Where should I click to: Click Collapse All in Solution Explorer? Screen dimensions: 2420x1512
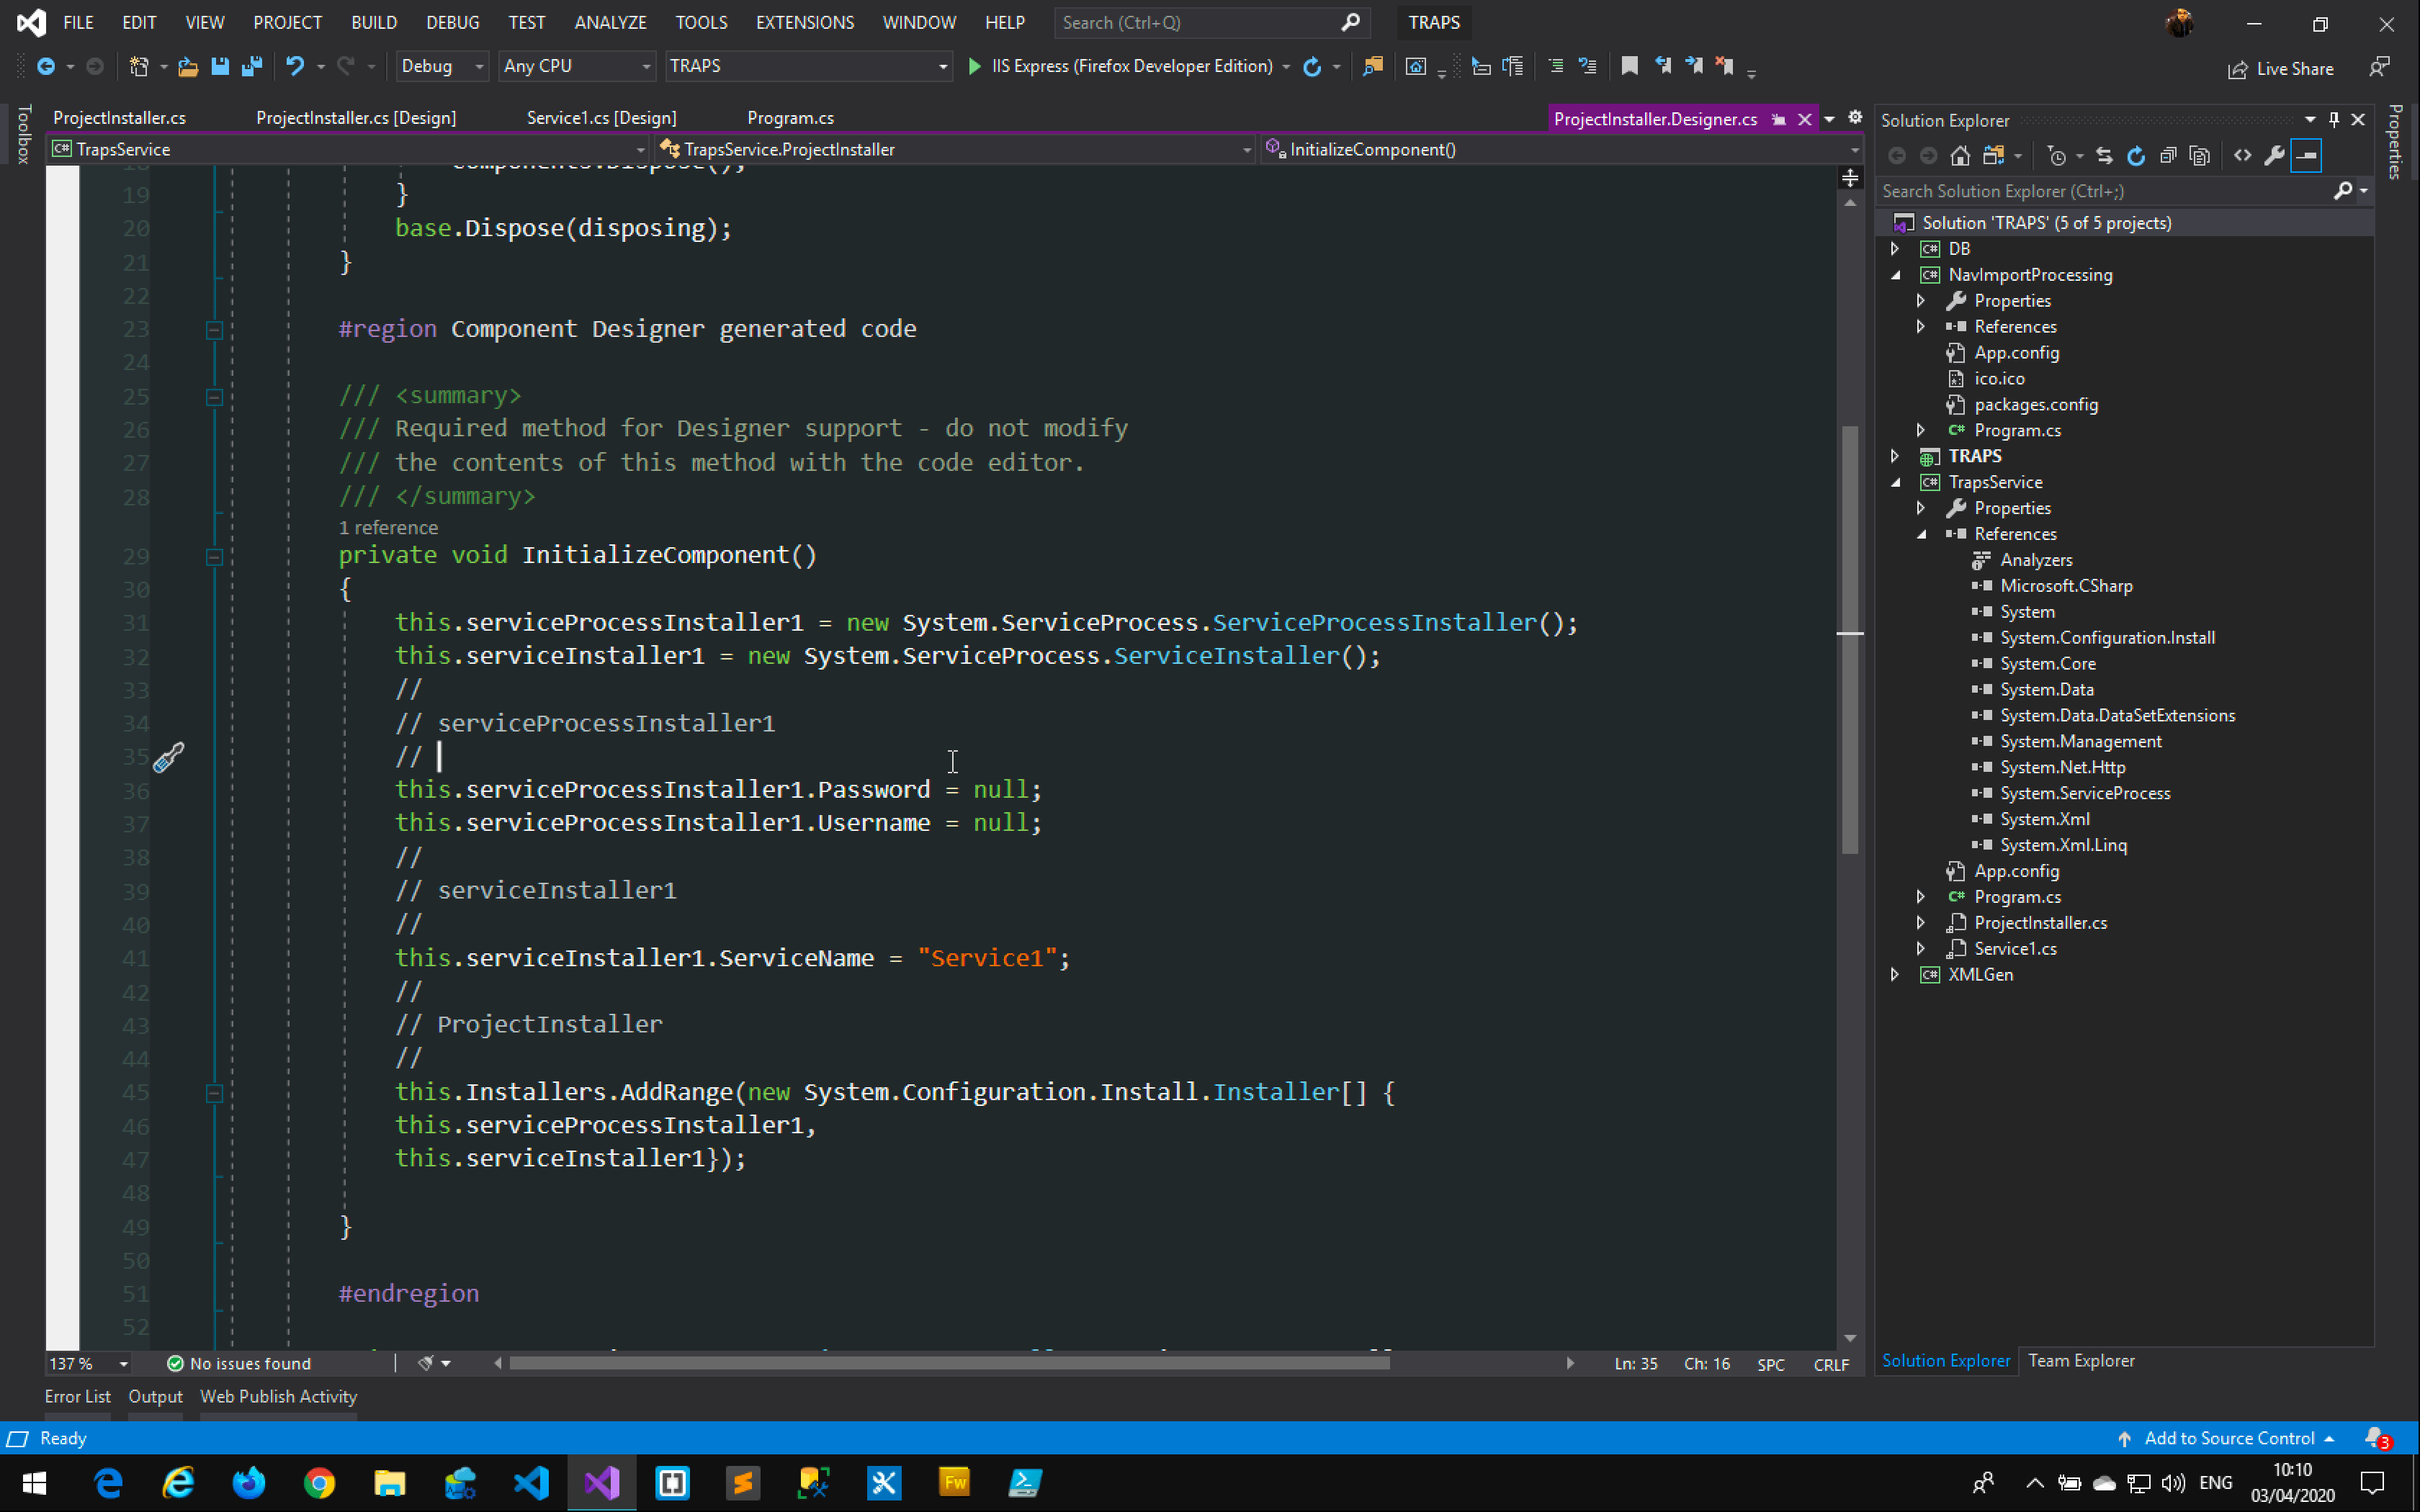tap(2168, 155)
